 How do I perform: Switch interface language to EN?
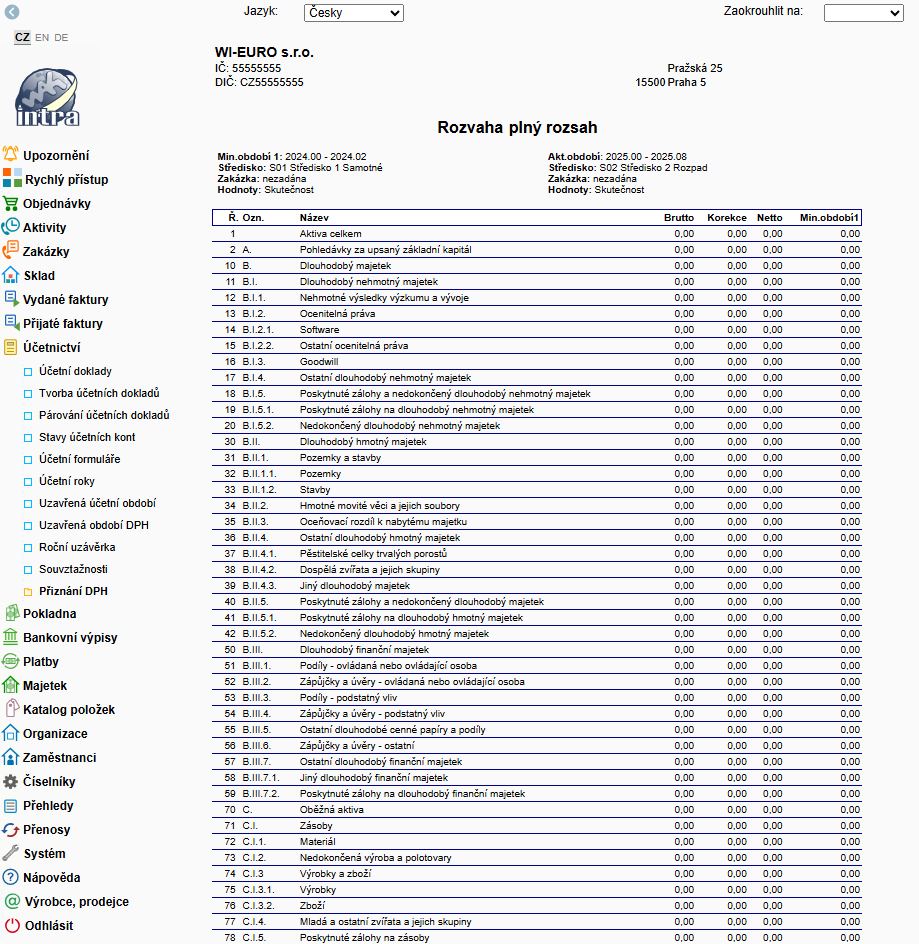coord(42,38)
